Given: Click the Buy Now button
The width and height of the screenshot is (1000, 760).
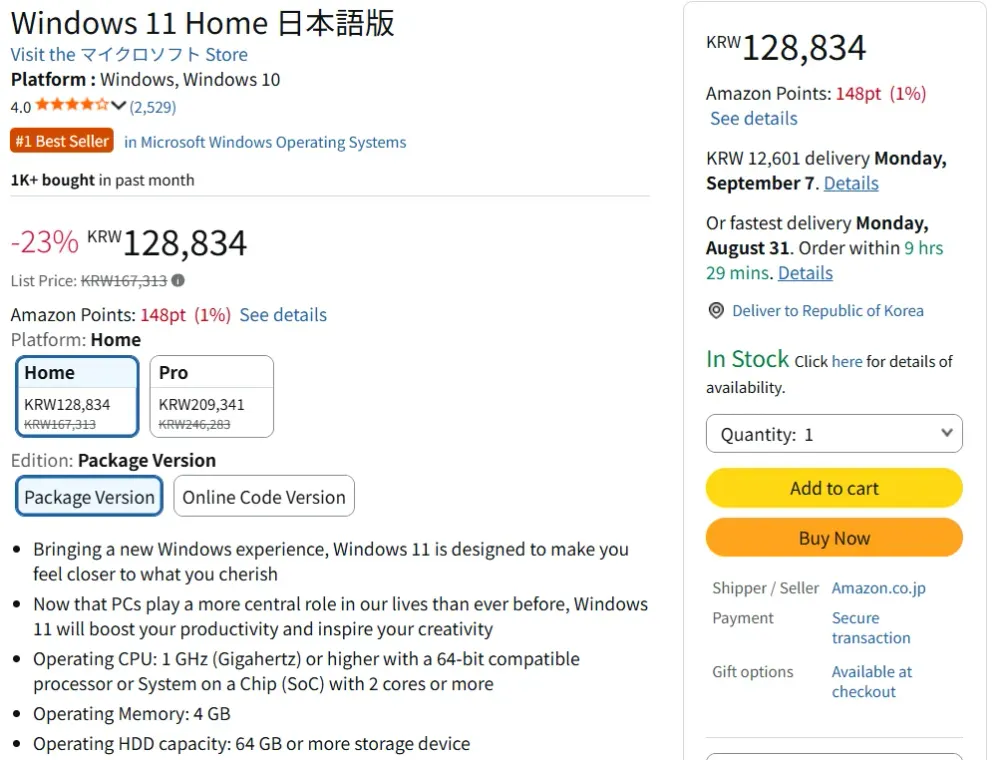Looking at the screenshot, I should coord(834,538).
